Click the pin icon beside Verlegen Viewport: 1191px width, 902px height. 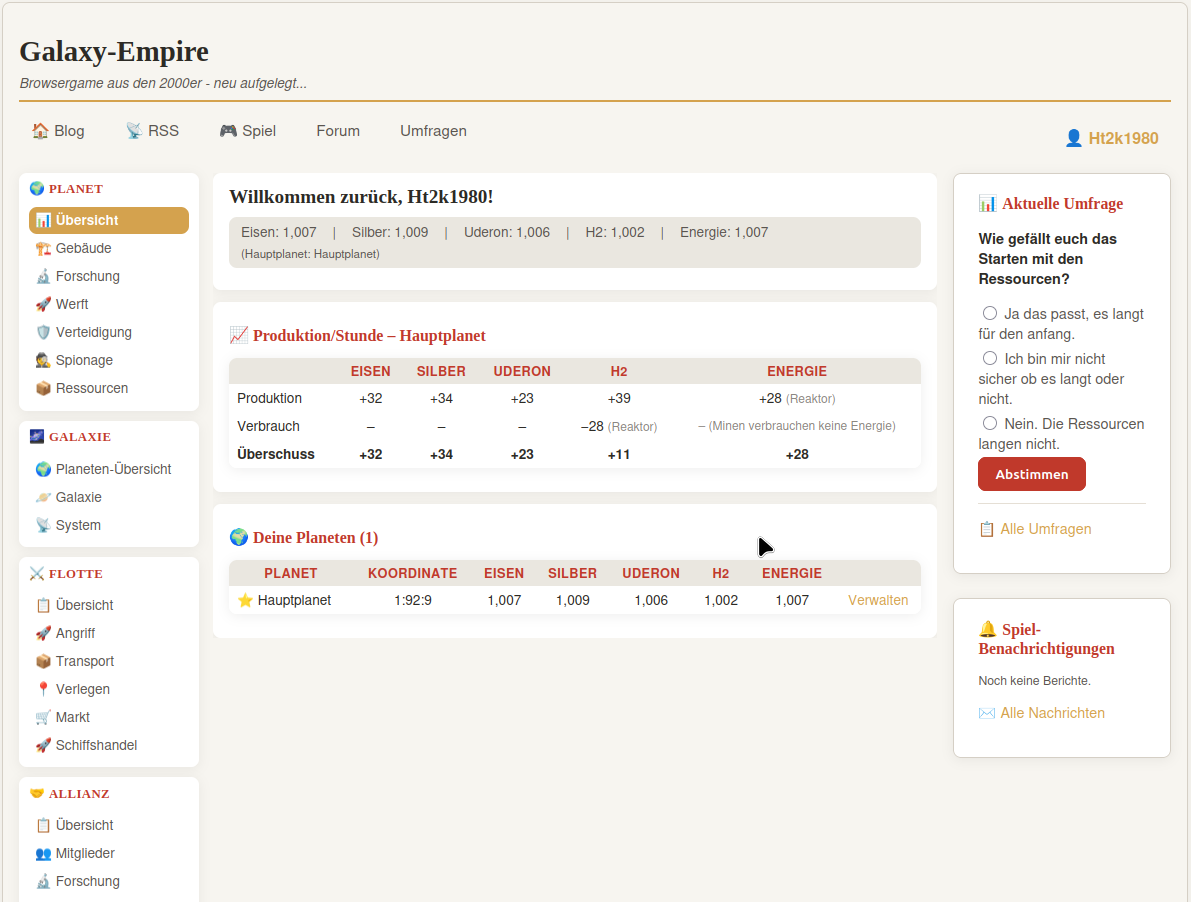tap(43, 689)
